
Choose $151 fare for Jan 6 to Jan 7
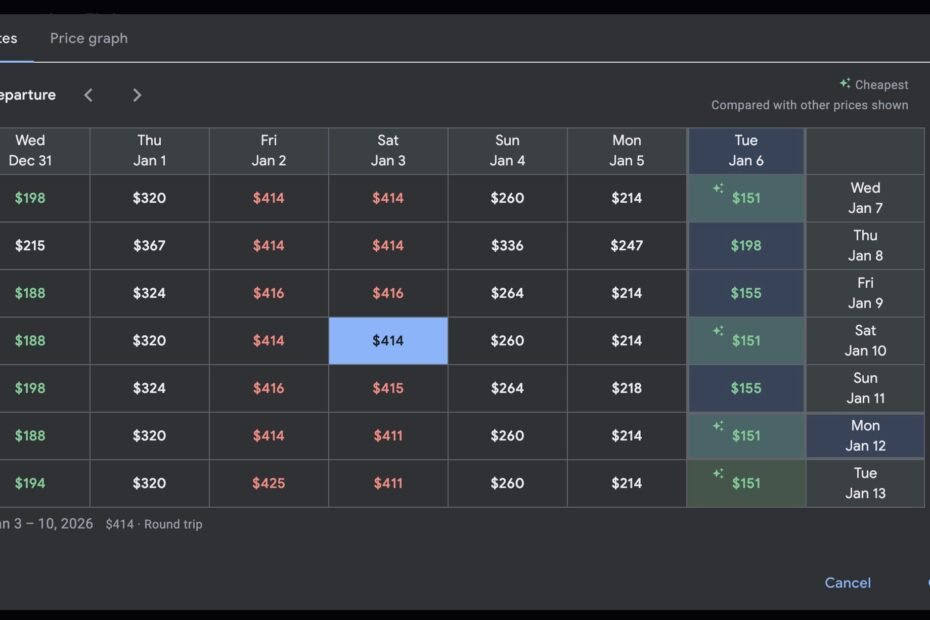coord(746,198)
